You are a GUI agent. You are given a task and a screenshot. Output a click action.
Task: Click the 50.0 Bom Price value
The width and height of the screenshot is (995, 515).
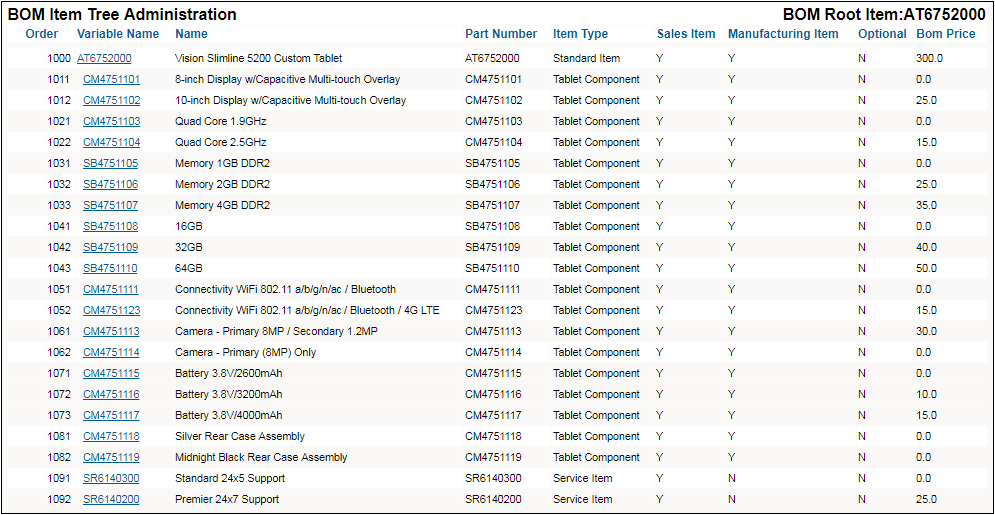tap(926, 268)
